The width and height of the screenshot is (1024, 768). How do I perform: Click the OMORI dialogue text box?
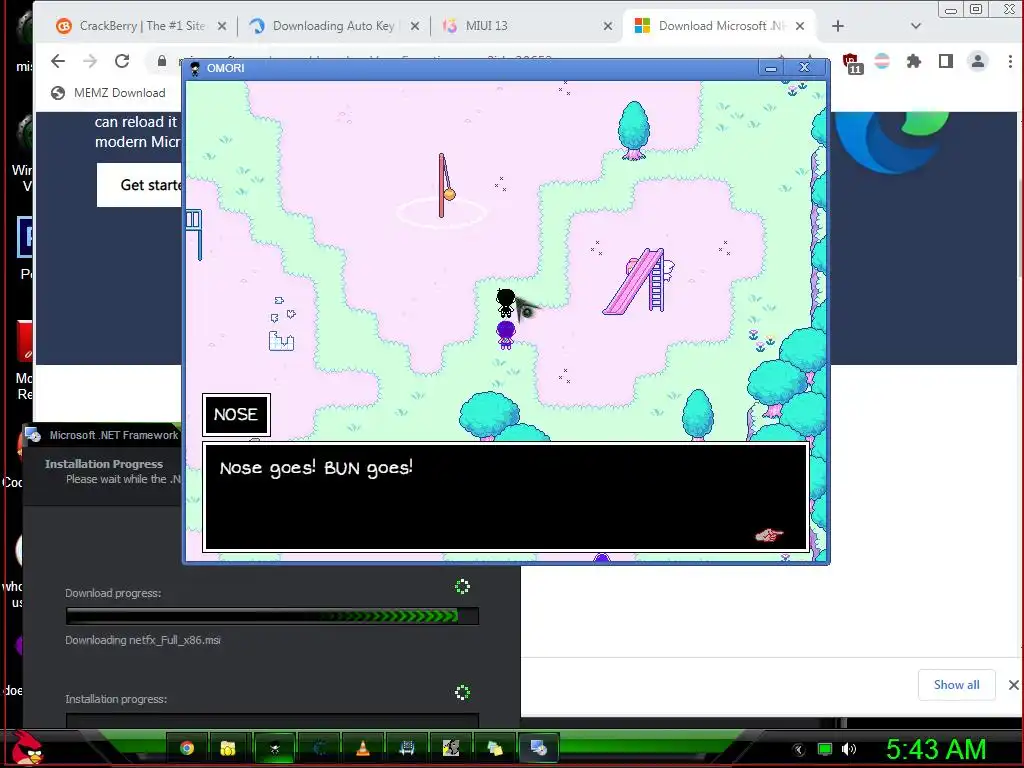pyautogui.click(x=506, y=497)
